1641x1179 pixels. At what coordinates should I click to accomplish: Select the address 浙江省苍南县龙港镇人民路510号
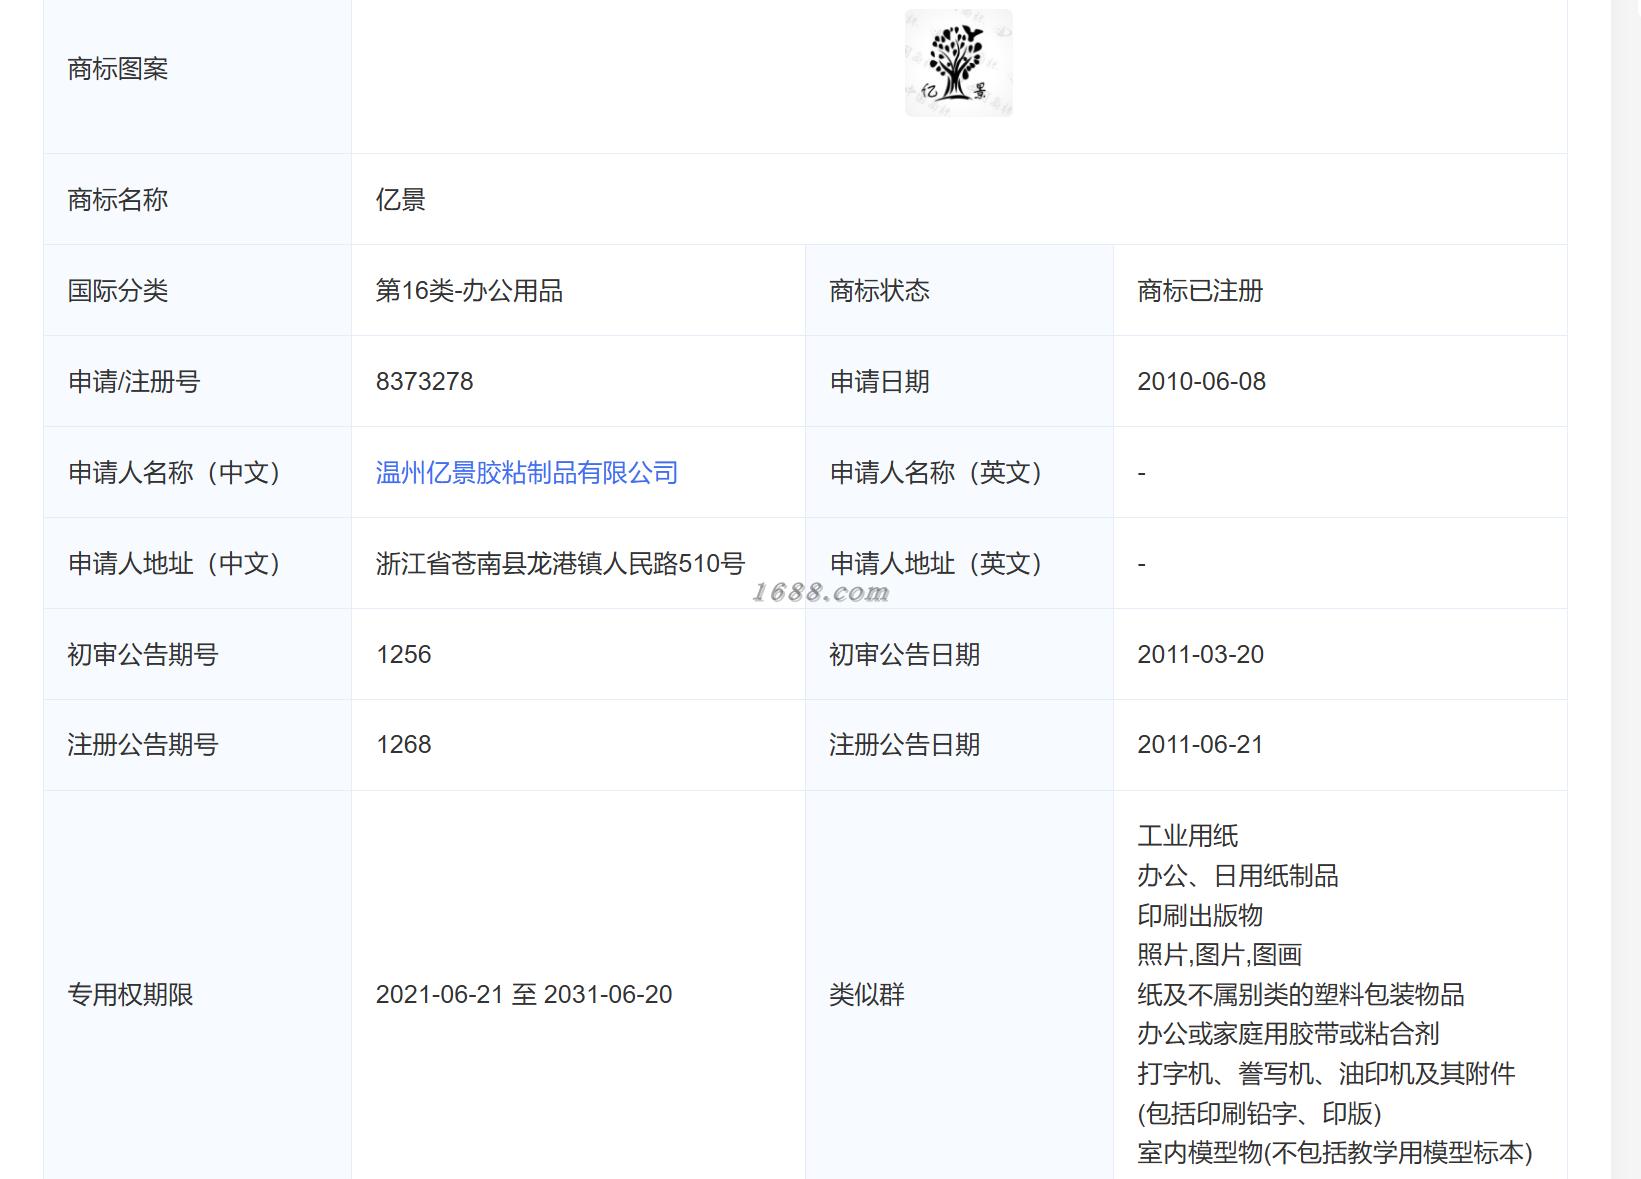tap(560, 563)
